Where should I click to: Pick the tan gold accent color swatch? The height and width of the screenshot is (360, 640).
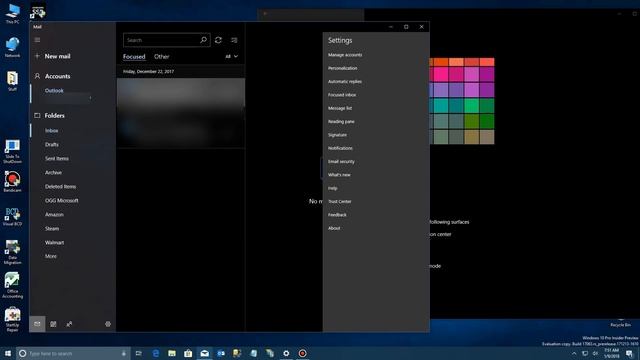point(471,137)
